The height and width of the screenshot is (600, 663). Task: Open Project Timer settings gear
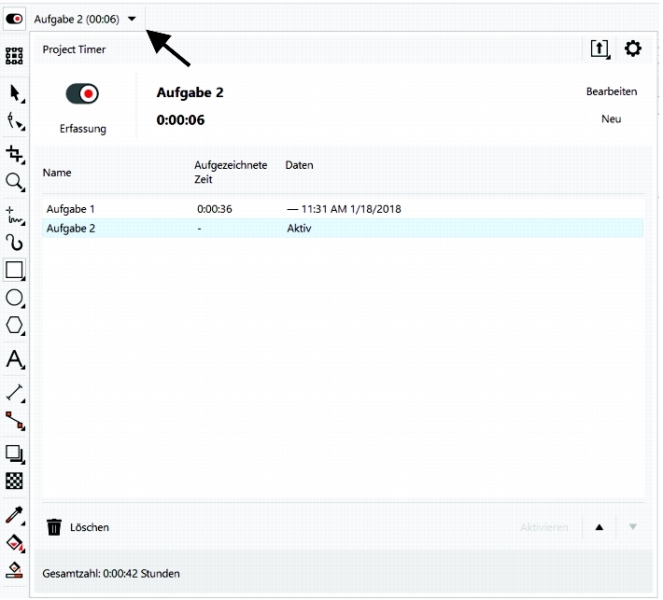click(632, 49)
